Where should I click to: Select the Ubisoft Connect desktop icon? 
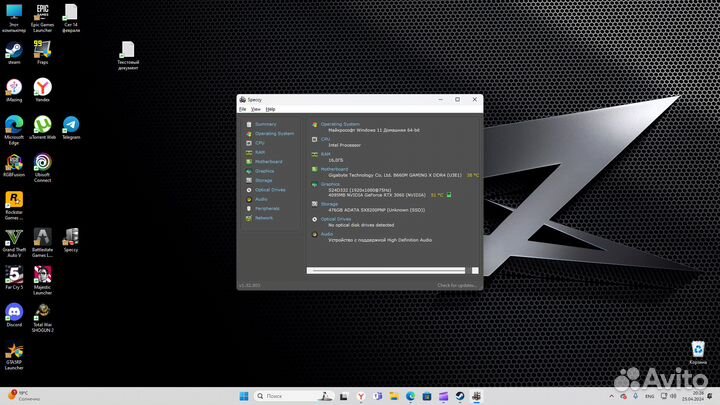pyautogui.click(x=42, y=168)
